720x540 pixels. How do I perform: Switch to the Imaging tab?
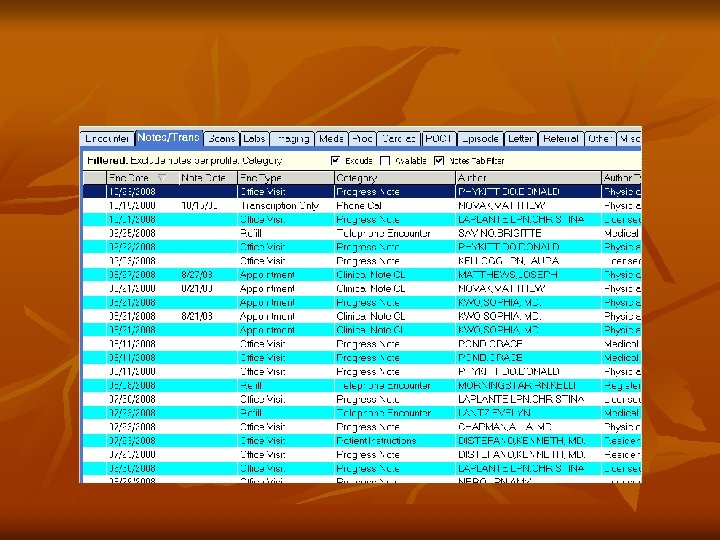coord(292,139)
